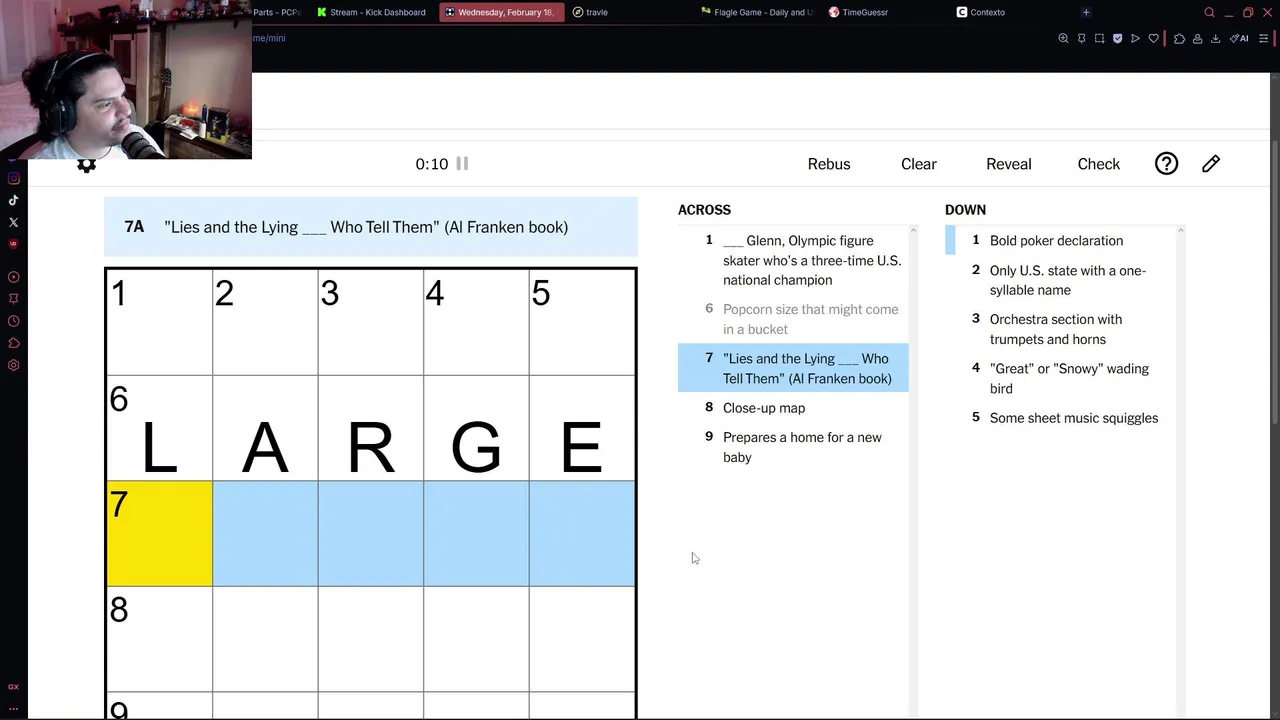Click grid square numbered 3
The height and width of the screenshot is (720, 1280).
click(370, 322)
